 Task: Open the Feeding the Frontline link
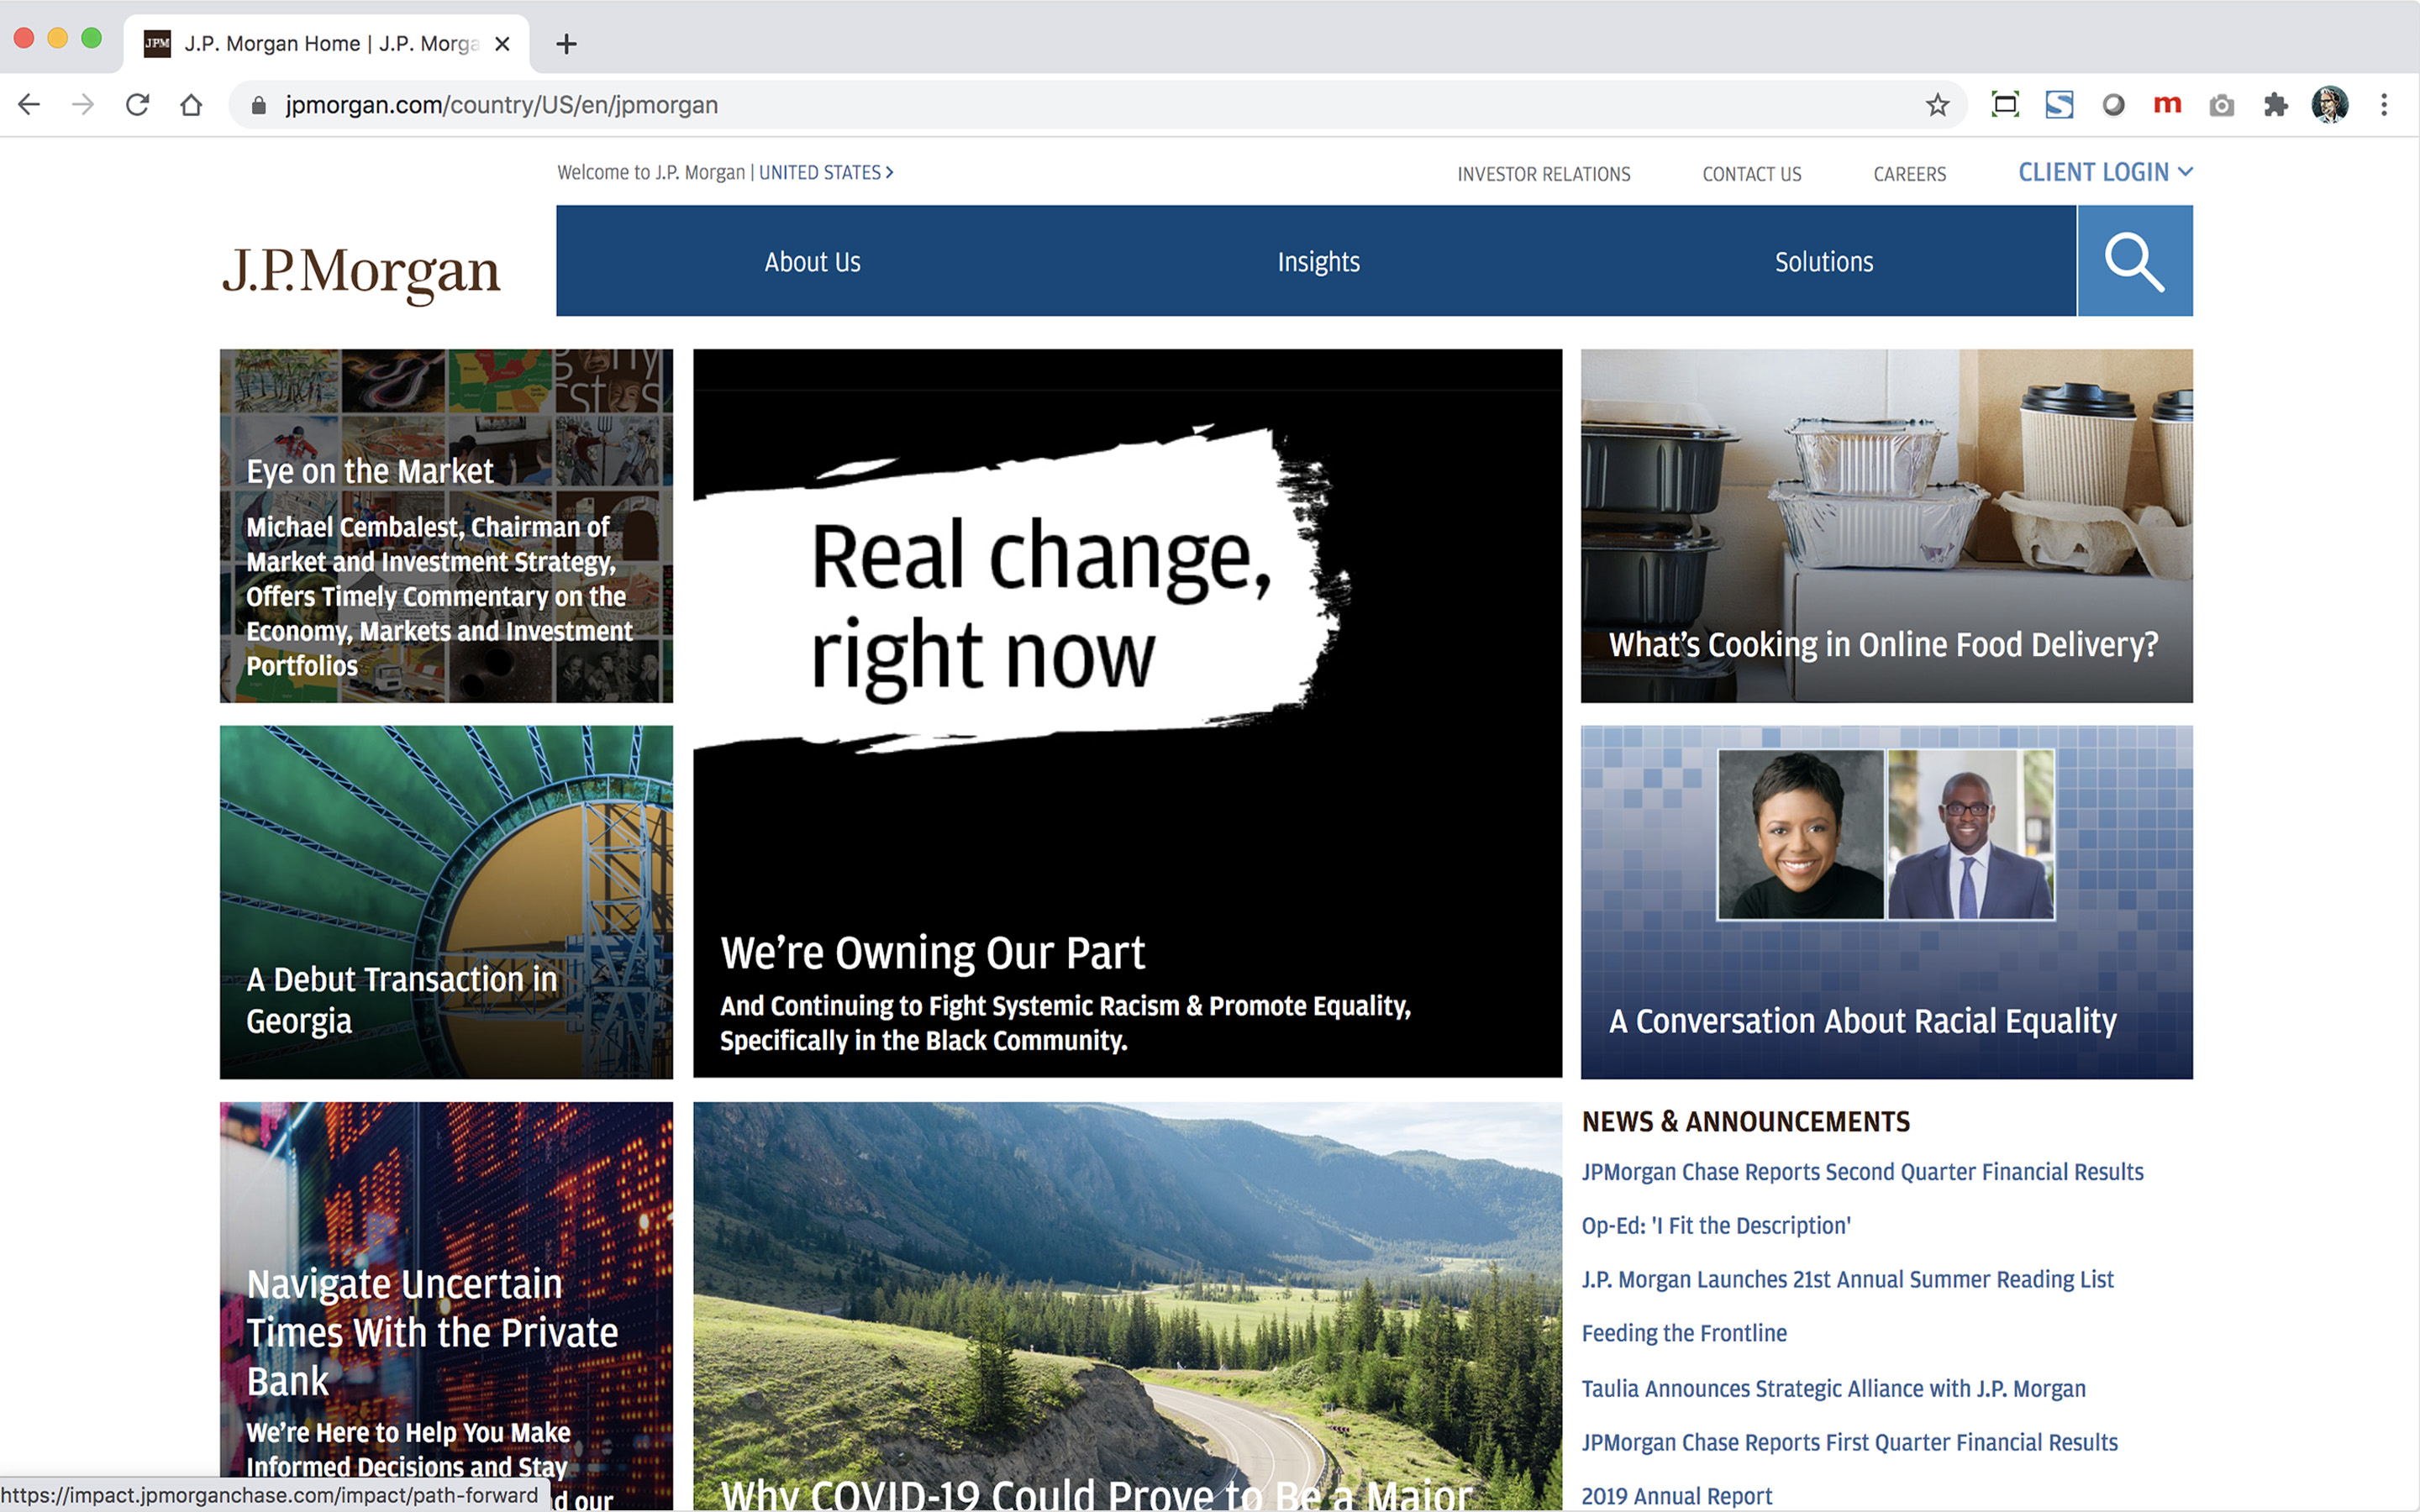pos(1684,1334)
